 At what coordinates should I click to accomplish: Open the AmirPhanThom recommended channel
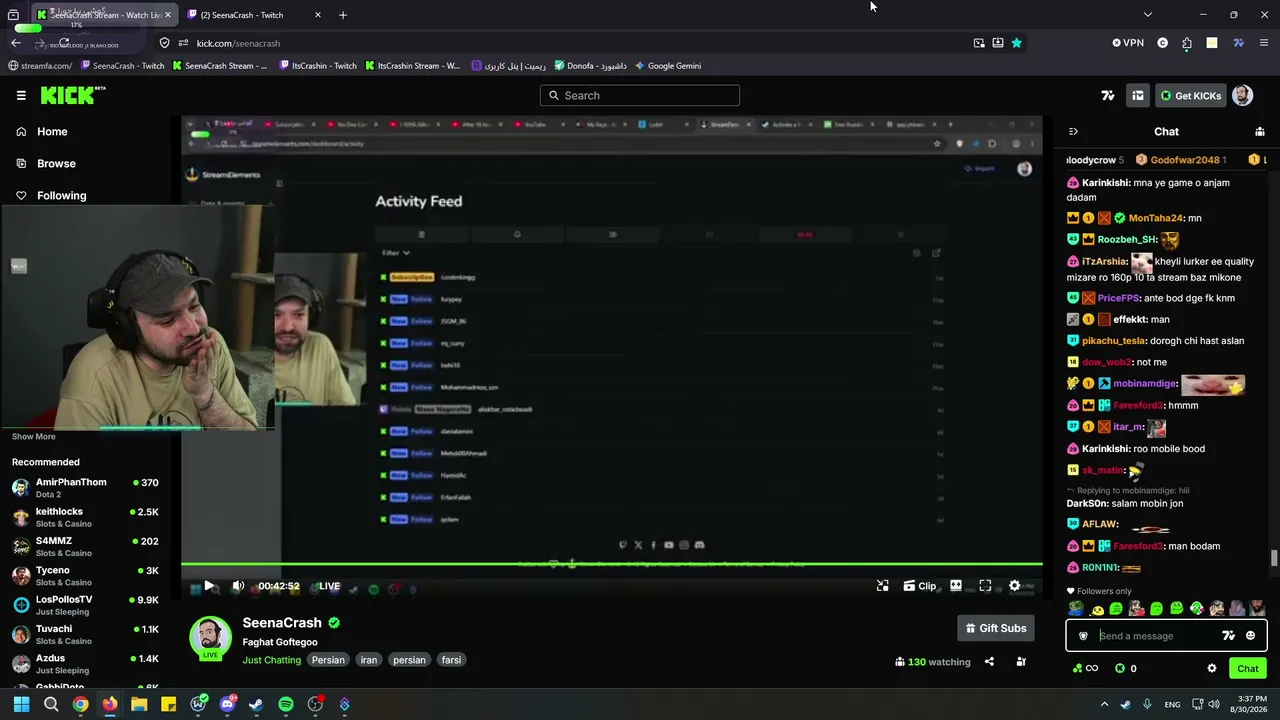86,487
